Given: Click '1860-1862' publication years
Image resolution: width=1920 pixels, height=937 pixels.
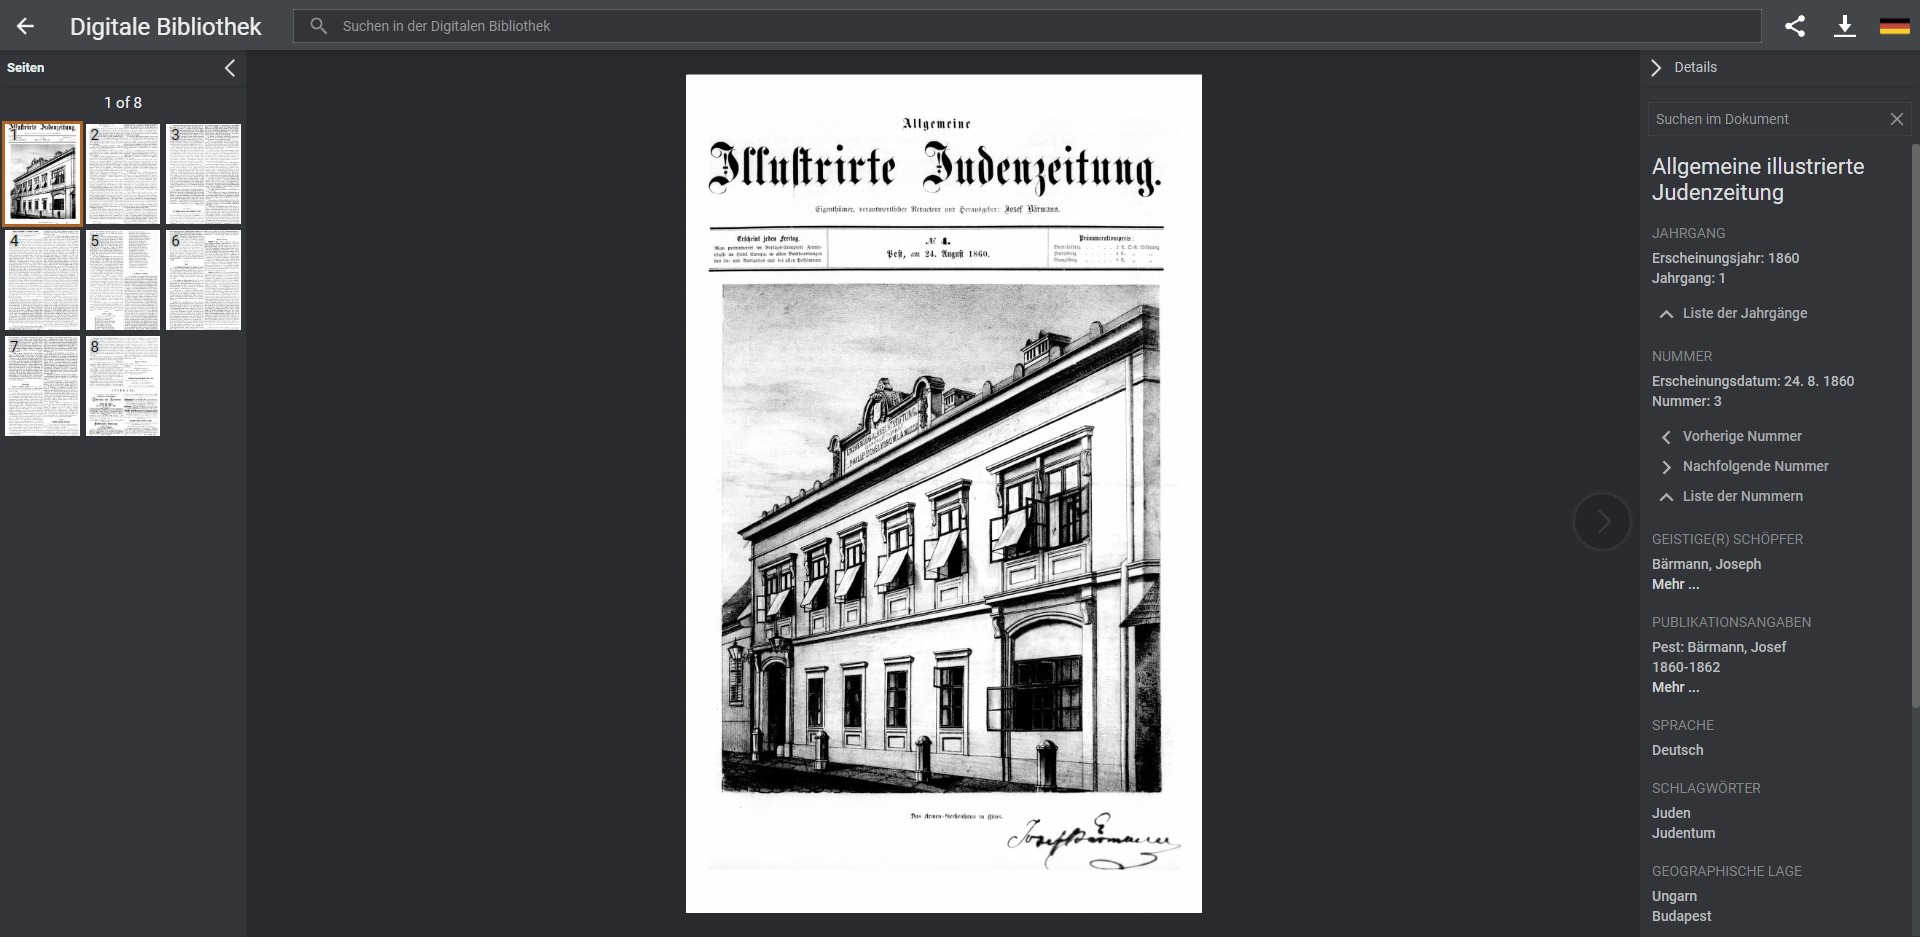Looking at the screenshot, I should (1686, 667).
